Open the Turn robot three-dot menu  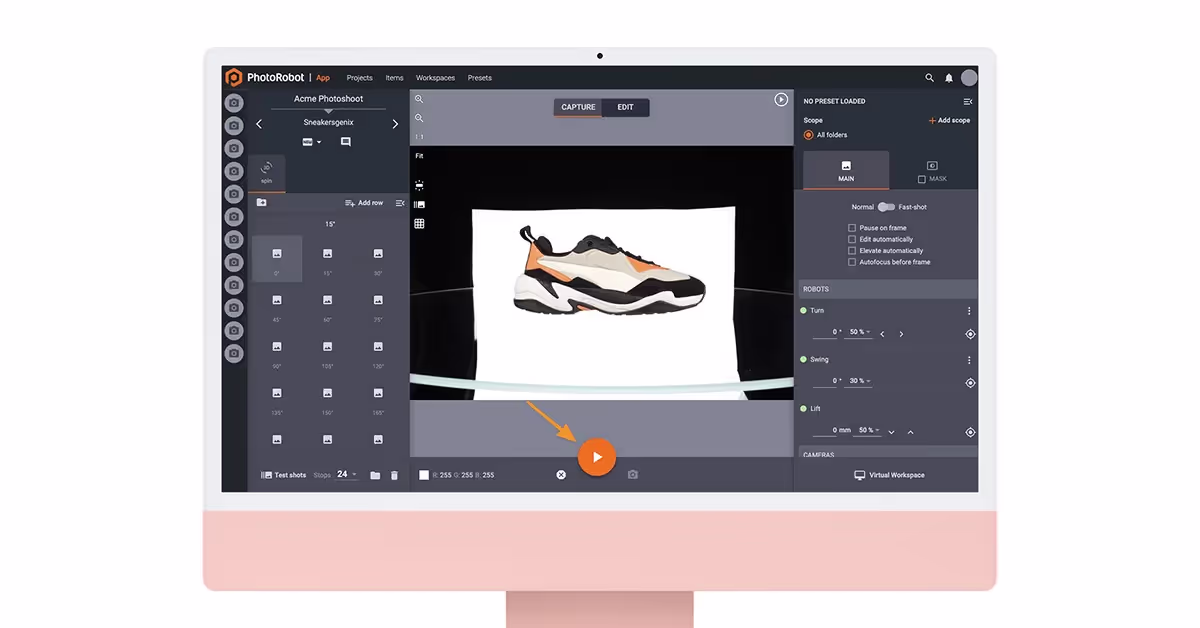969,311
